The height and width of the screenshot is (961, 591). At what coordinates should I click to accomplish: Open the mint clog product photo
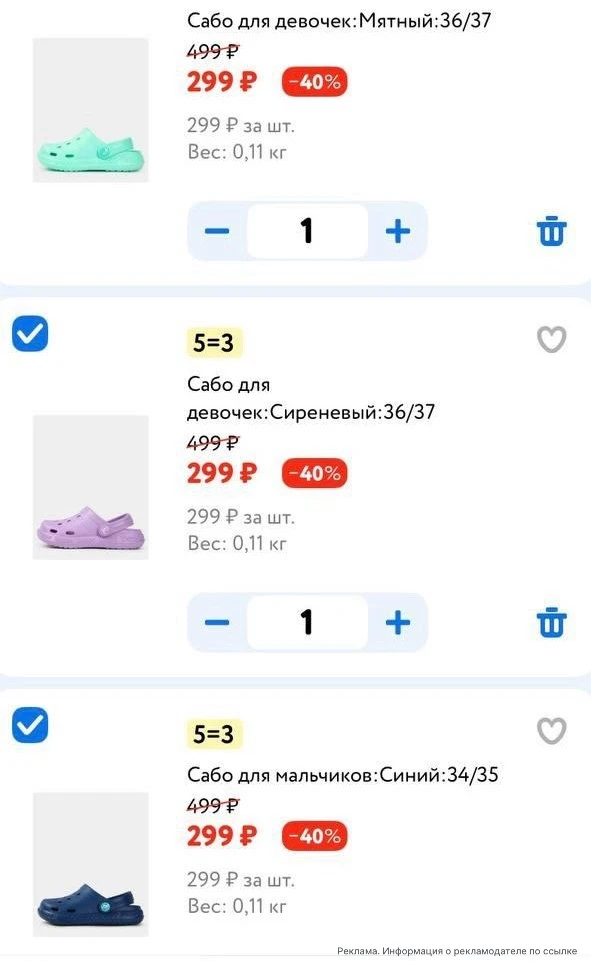coord(91,110)
